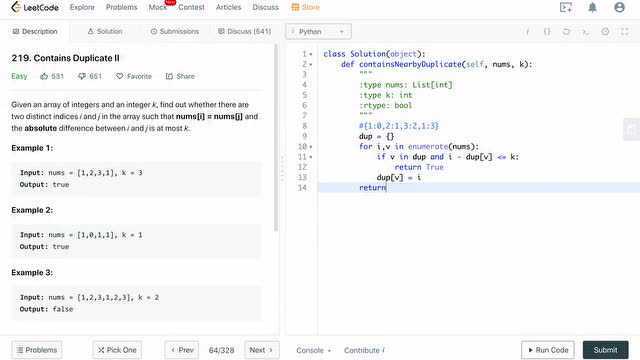Collapse code fold arrow at line 1

pos(311,54)
